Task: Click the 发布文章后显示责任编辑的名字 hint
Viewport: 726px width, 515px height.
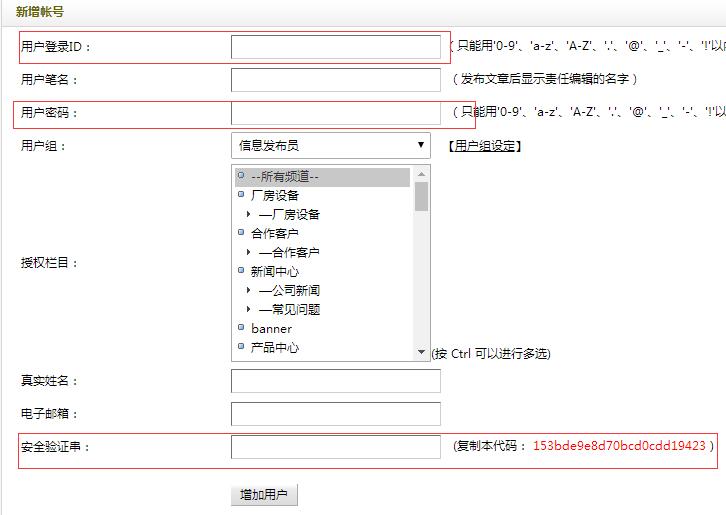Action: (545, 79)
